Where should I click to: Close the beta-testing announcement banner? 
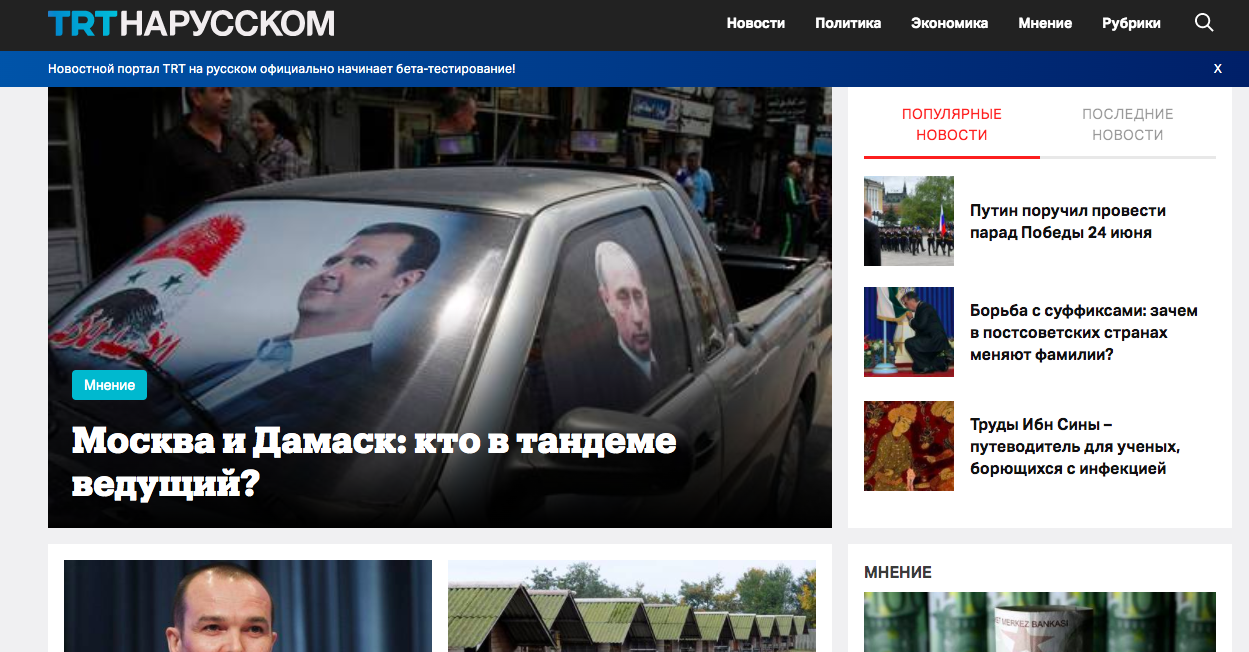1217,69
